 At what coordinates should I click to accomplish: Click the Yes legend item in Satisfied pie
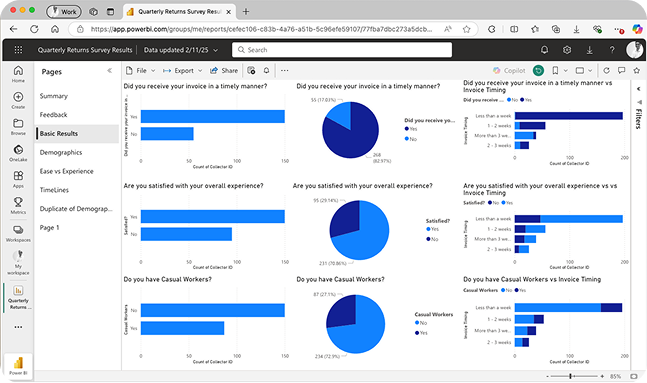432,229
